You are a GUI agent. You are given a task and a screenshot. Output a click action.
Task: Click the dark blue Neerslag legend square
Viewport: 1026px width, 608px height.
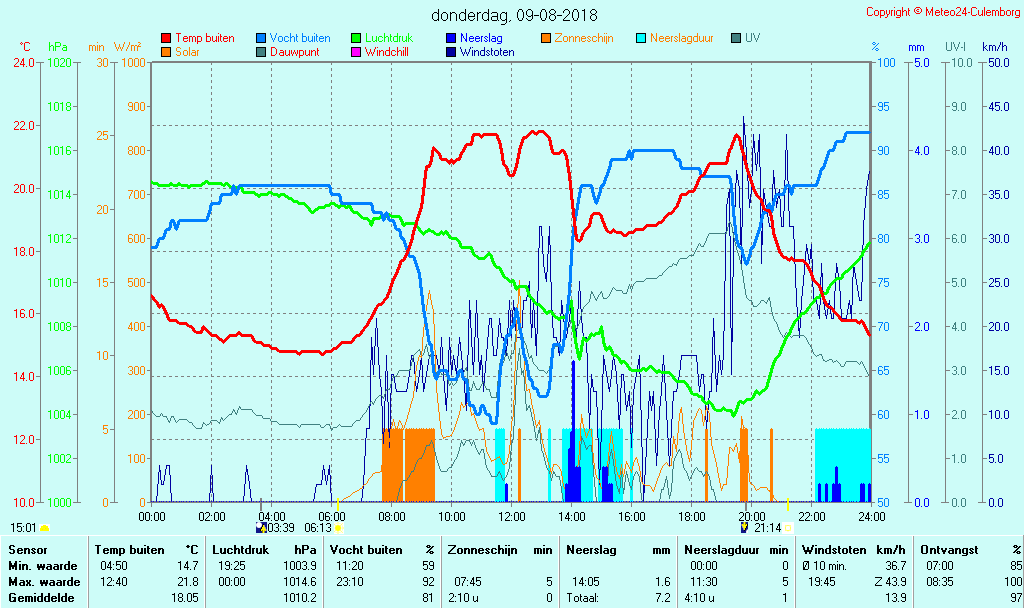pos(451,38)
